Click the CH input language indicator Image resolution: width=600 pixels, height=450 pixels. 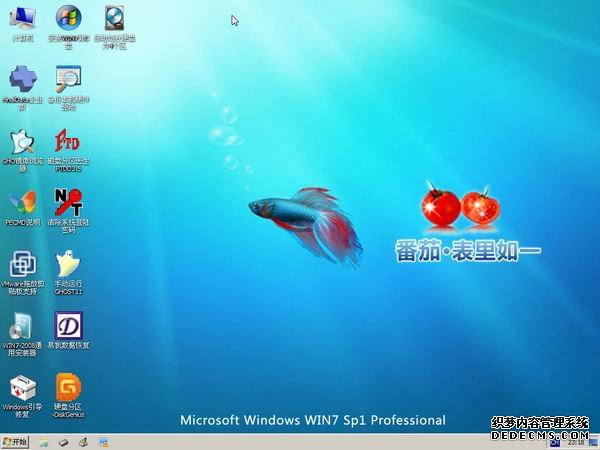pos(555,443)
